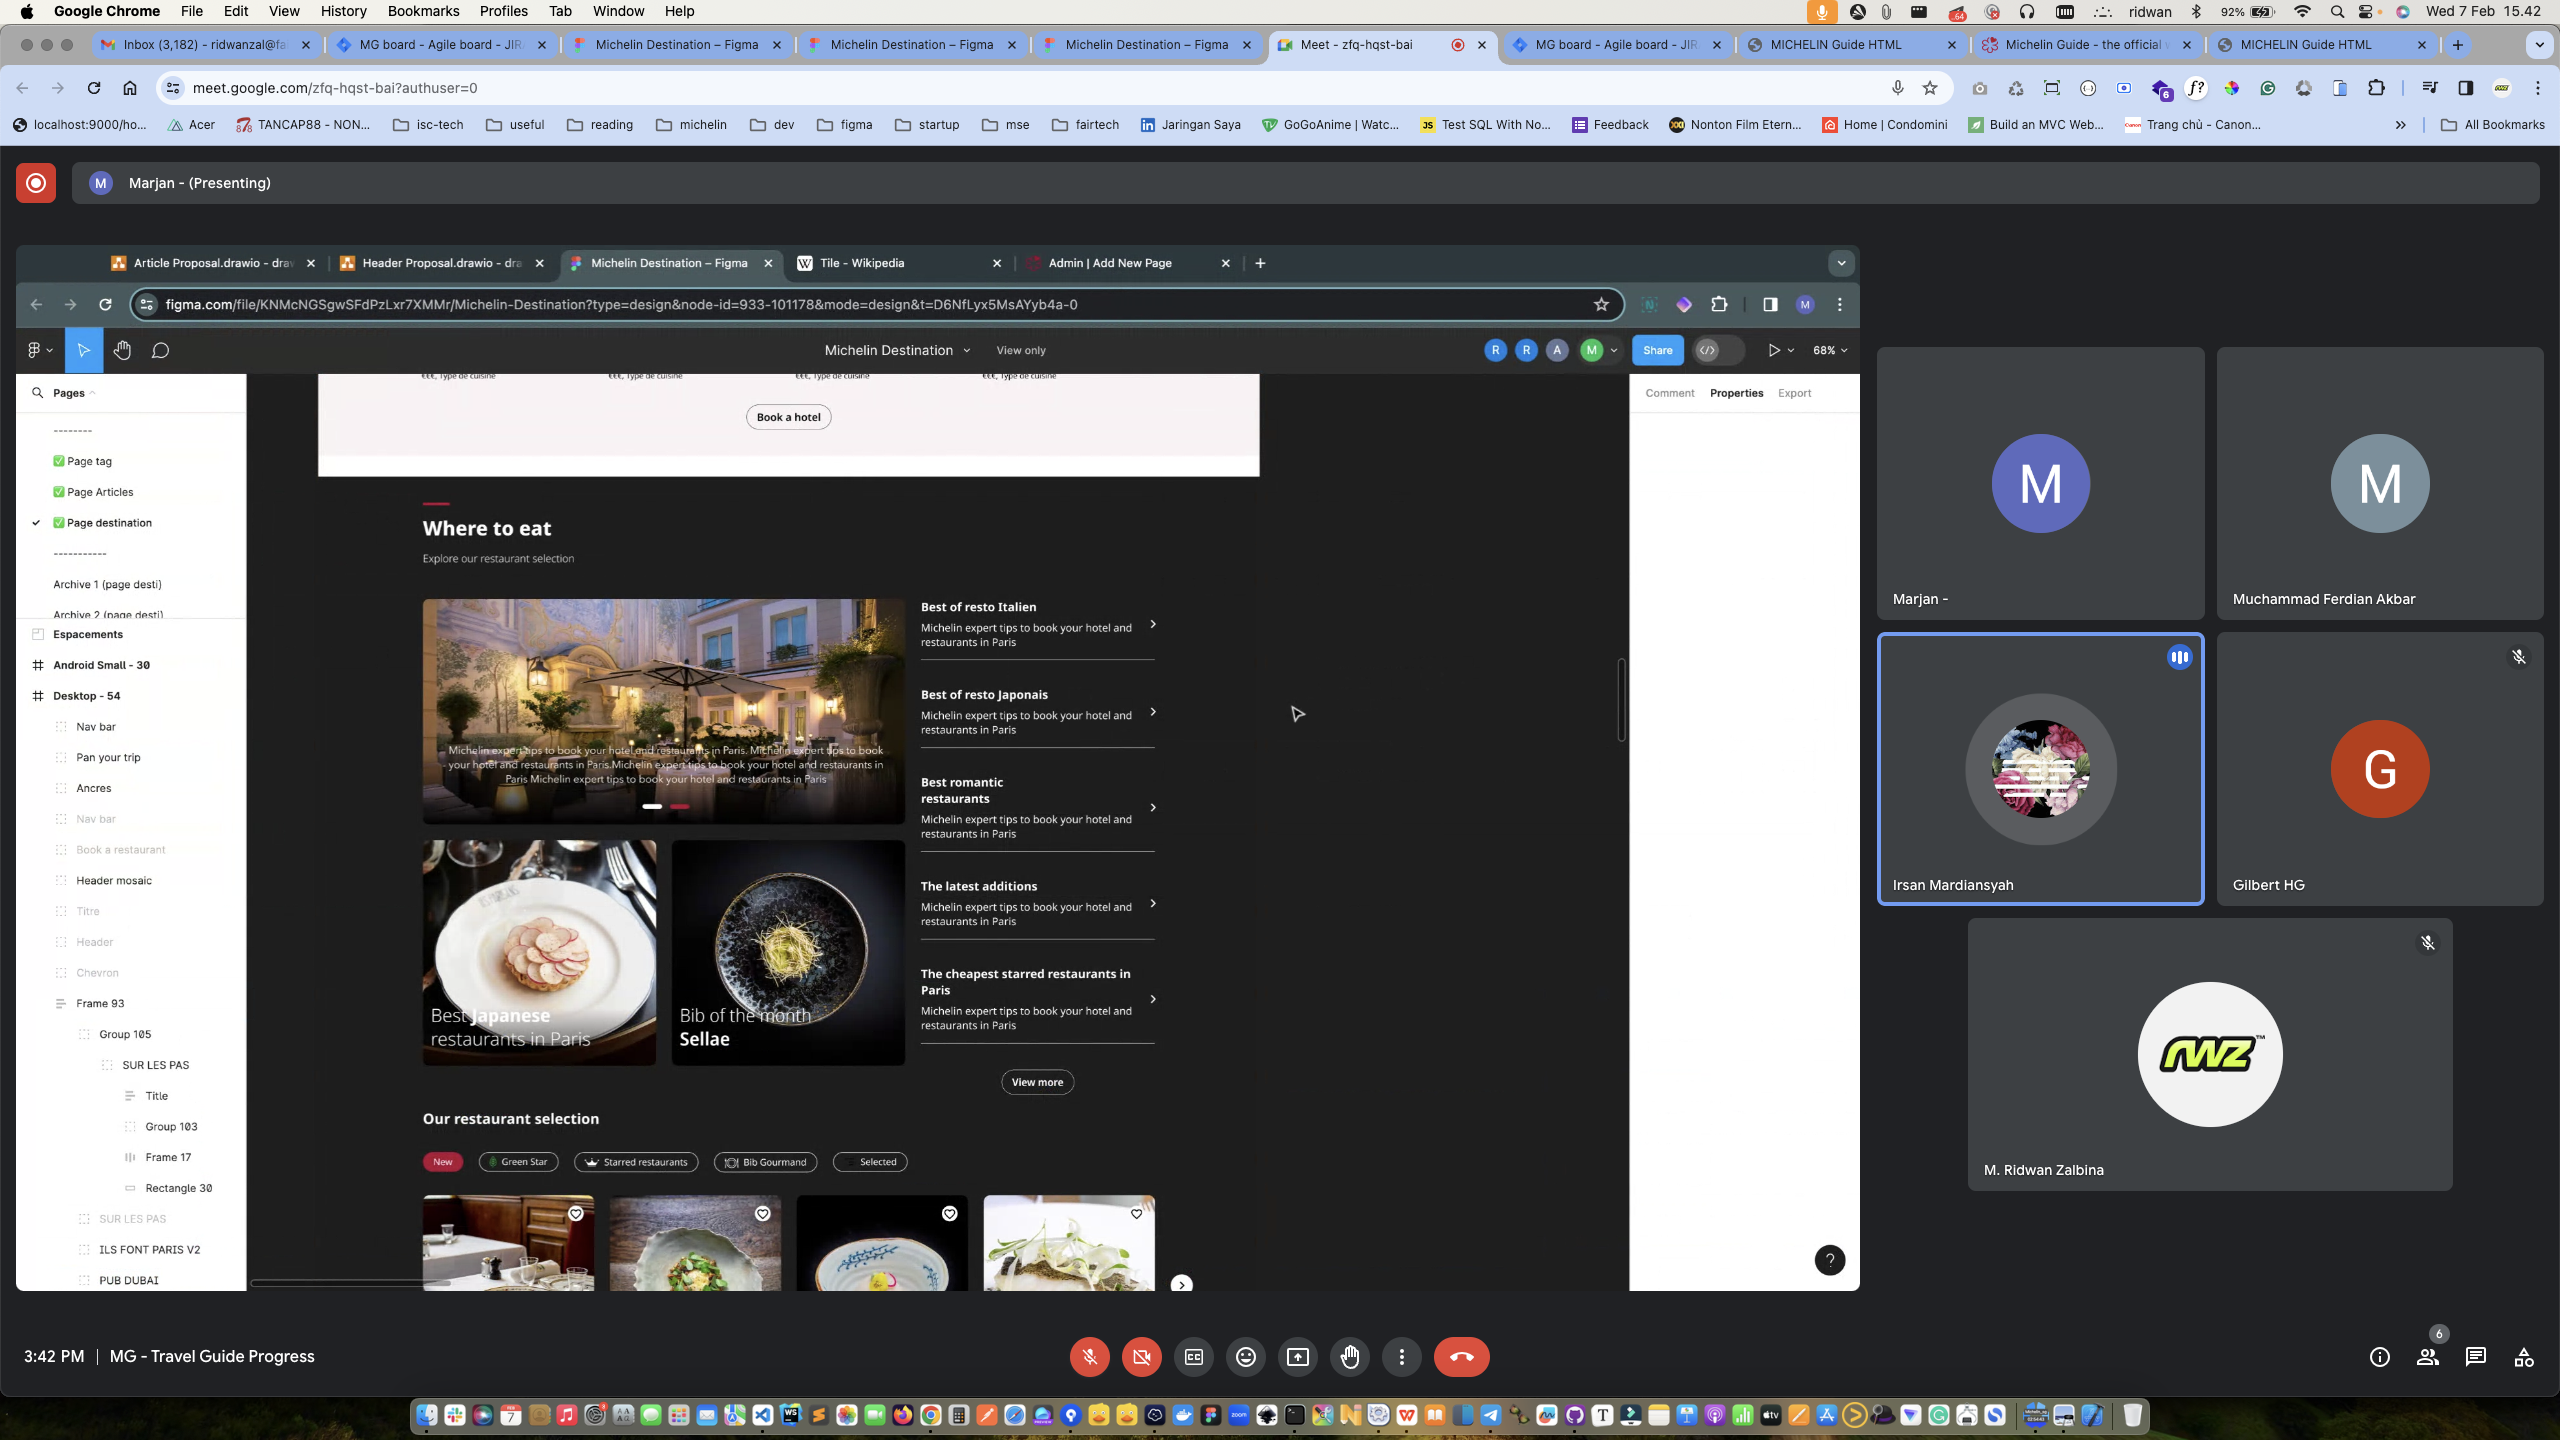
Task: Expand the Chrome tab search dropdown
Action: (x=2539, y=44)
